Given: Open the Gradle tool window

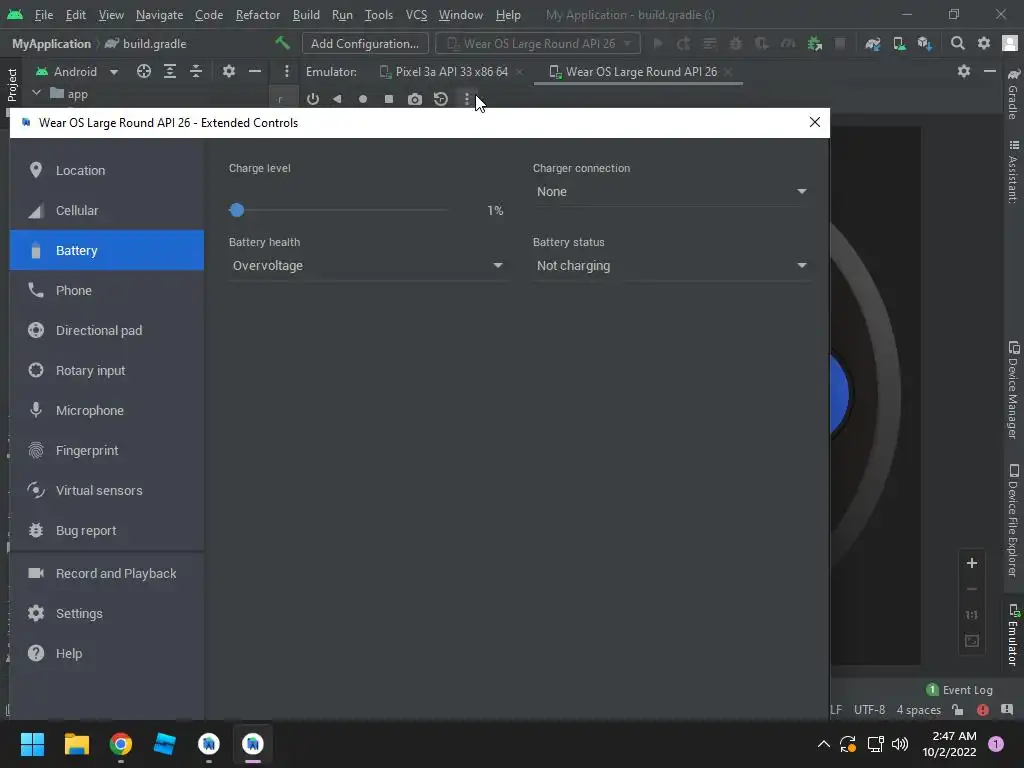Looking at the screenshot, I should (1013, 93).
